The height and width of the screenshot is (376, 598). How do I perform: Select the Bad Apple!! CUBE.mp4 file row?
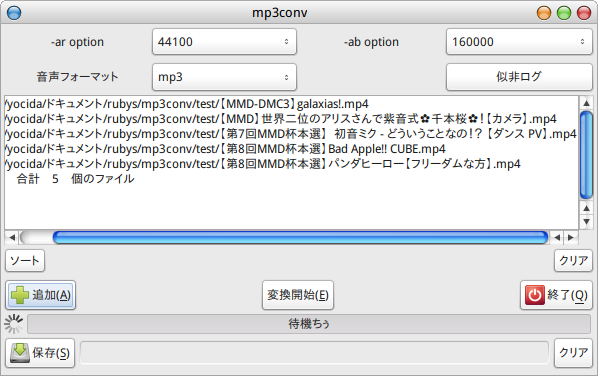291,149
